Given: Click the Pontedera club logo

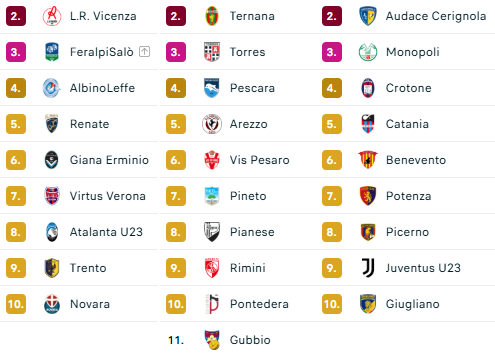Looking at the screenshot, I should (212, 304).
